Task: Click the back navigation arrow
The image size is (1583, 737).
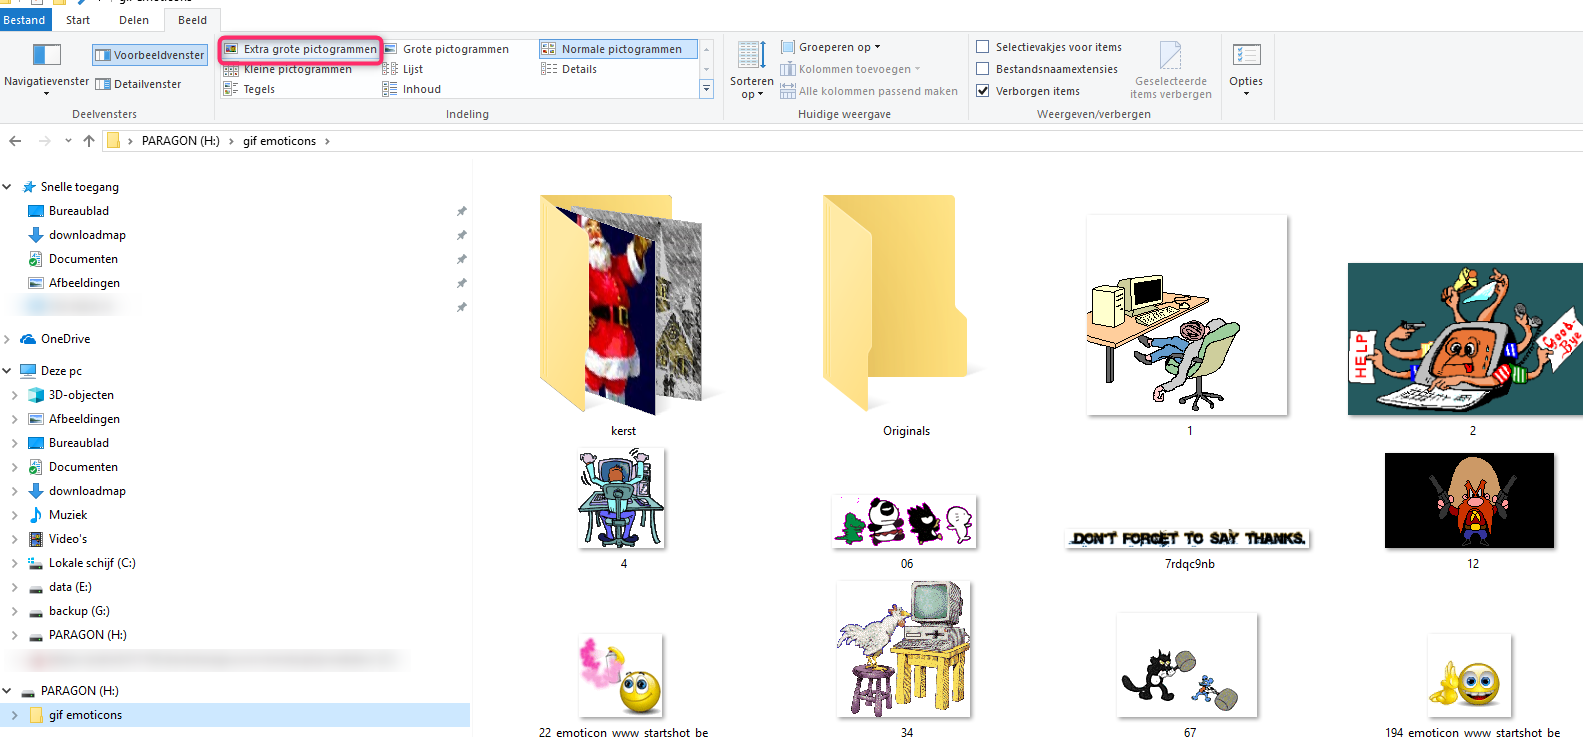Action: coord(15,141)
